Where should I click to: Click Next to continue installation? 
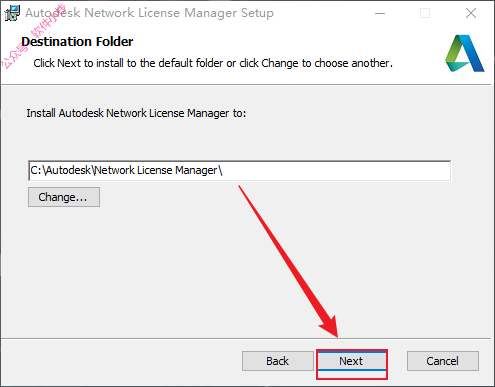click(x=352, y=361)
